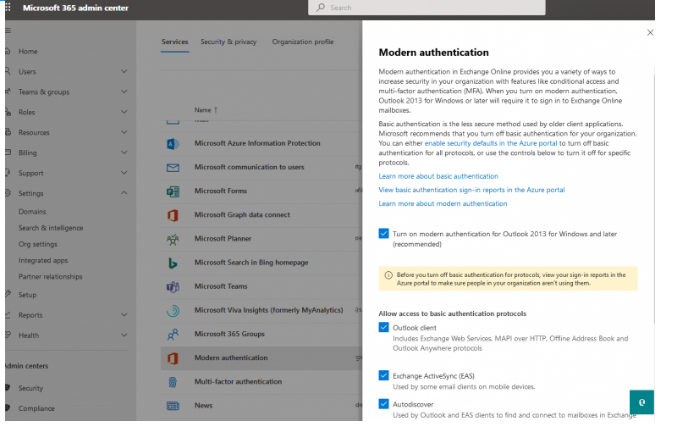Expand the Support chevron
694x437 pixels.
pos(124,173)
